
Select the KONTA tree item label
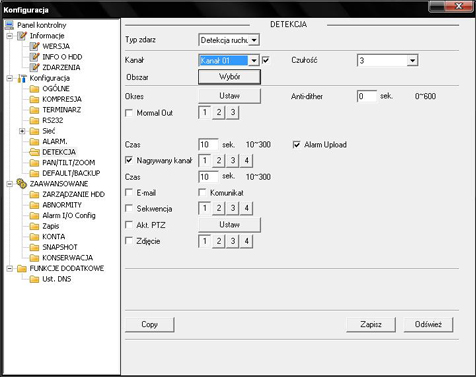click(x=54, y=237)
